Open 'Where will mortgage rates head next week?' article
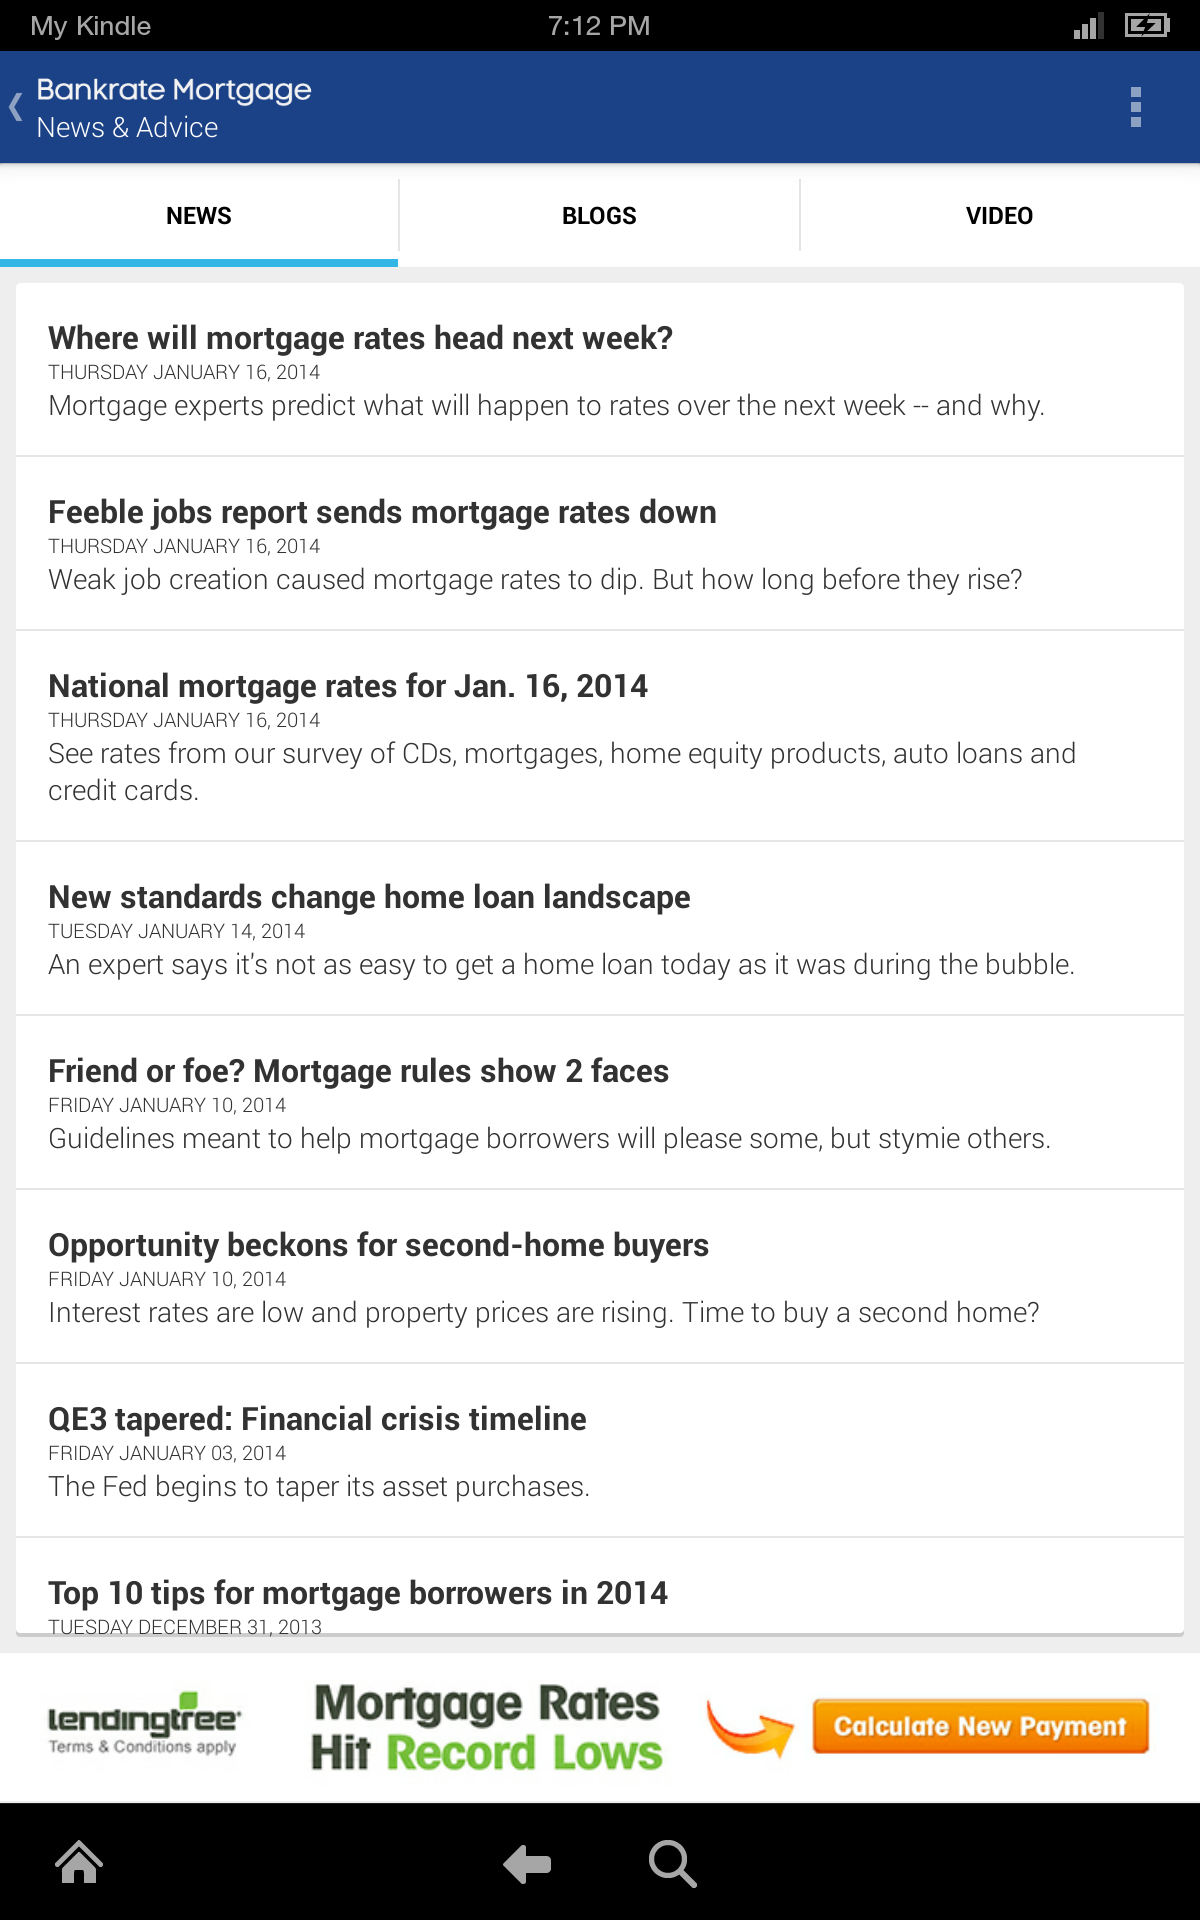 pyautogui.click(x=360, y=339)
